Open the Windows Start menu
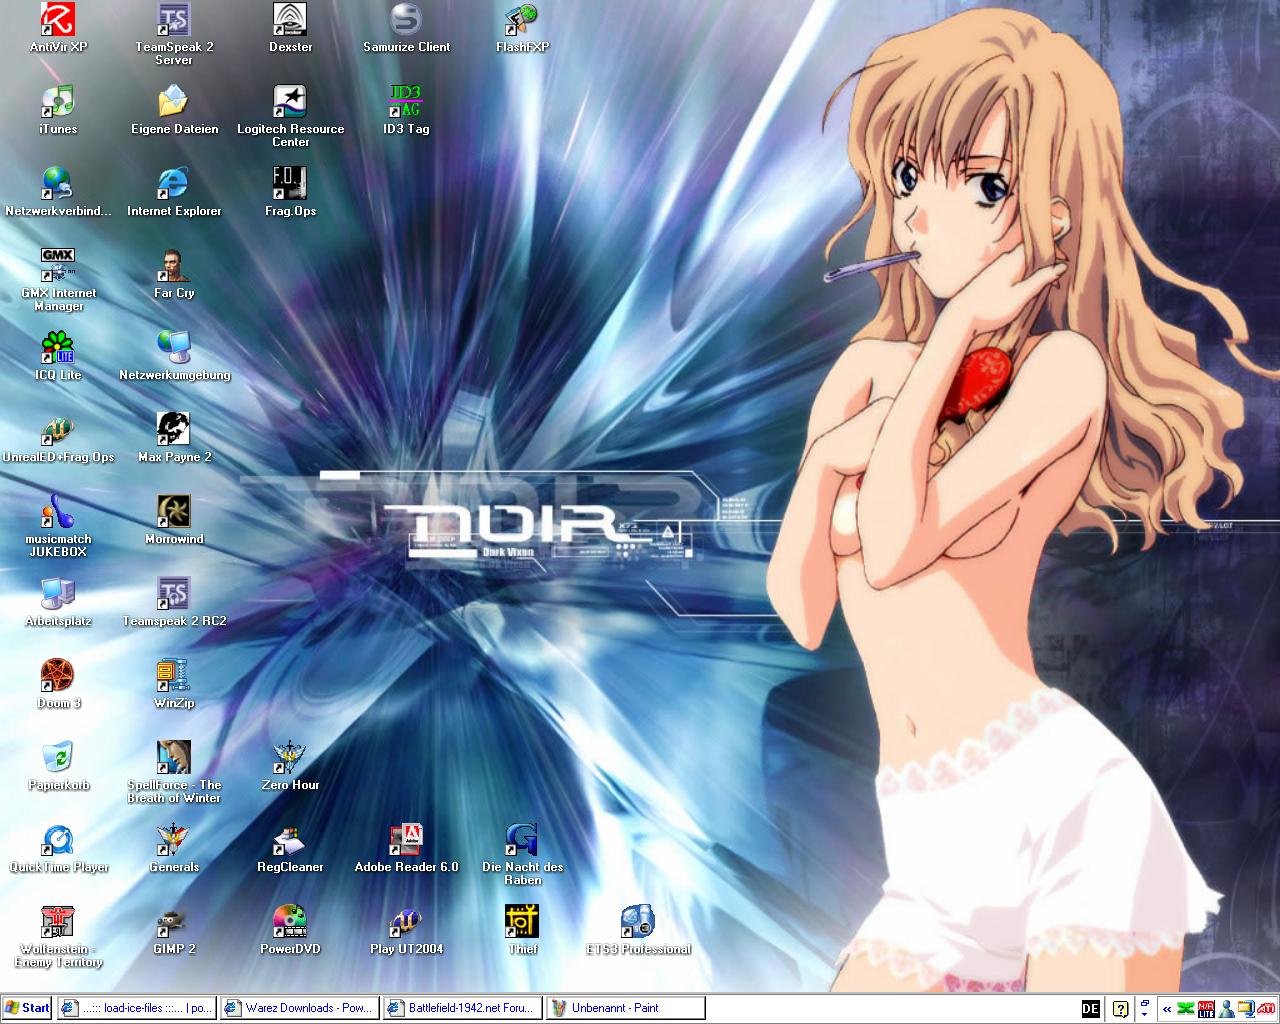Viewport: 1280px width, 1024px height. pos(27,1008)
